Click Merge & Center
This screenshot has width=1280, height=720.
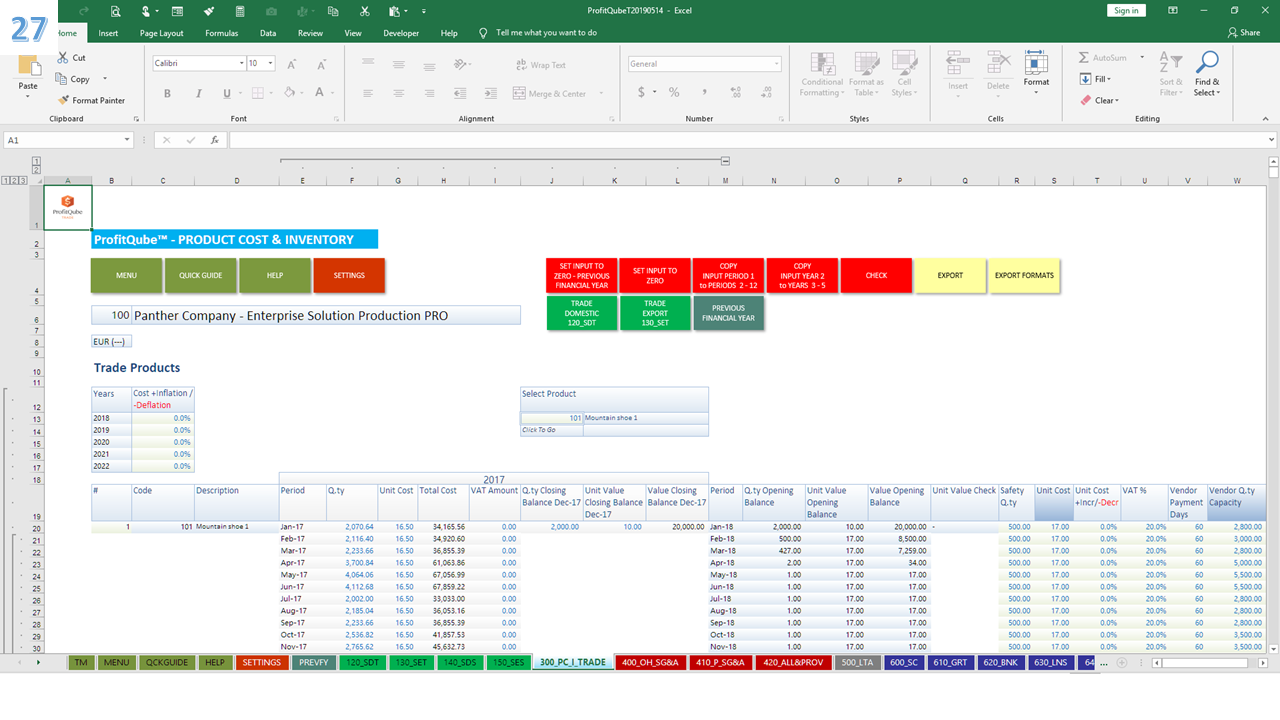[x=550, y=94]
